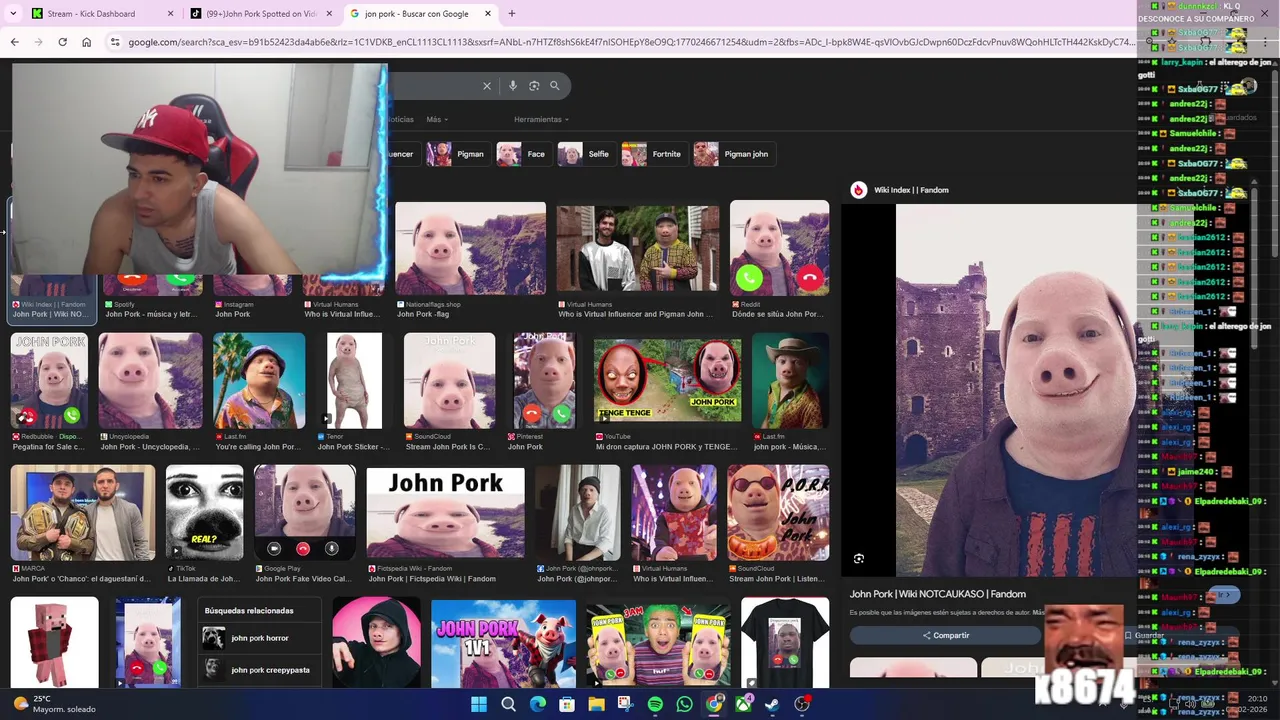The width and height of the screenshot is (1280, 720).
Task: Open the Fictspedia Wiki John Pork image
Action: click(445, 513)
